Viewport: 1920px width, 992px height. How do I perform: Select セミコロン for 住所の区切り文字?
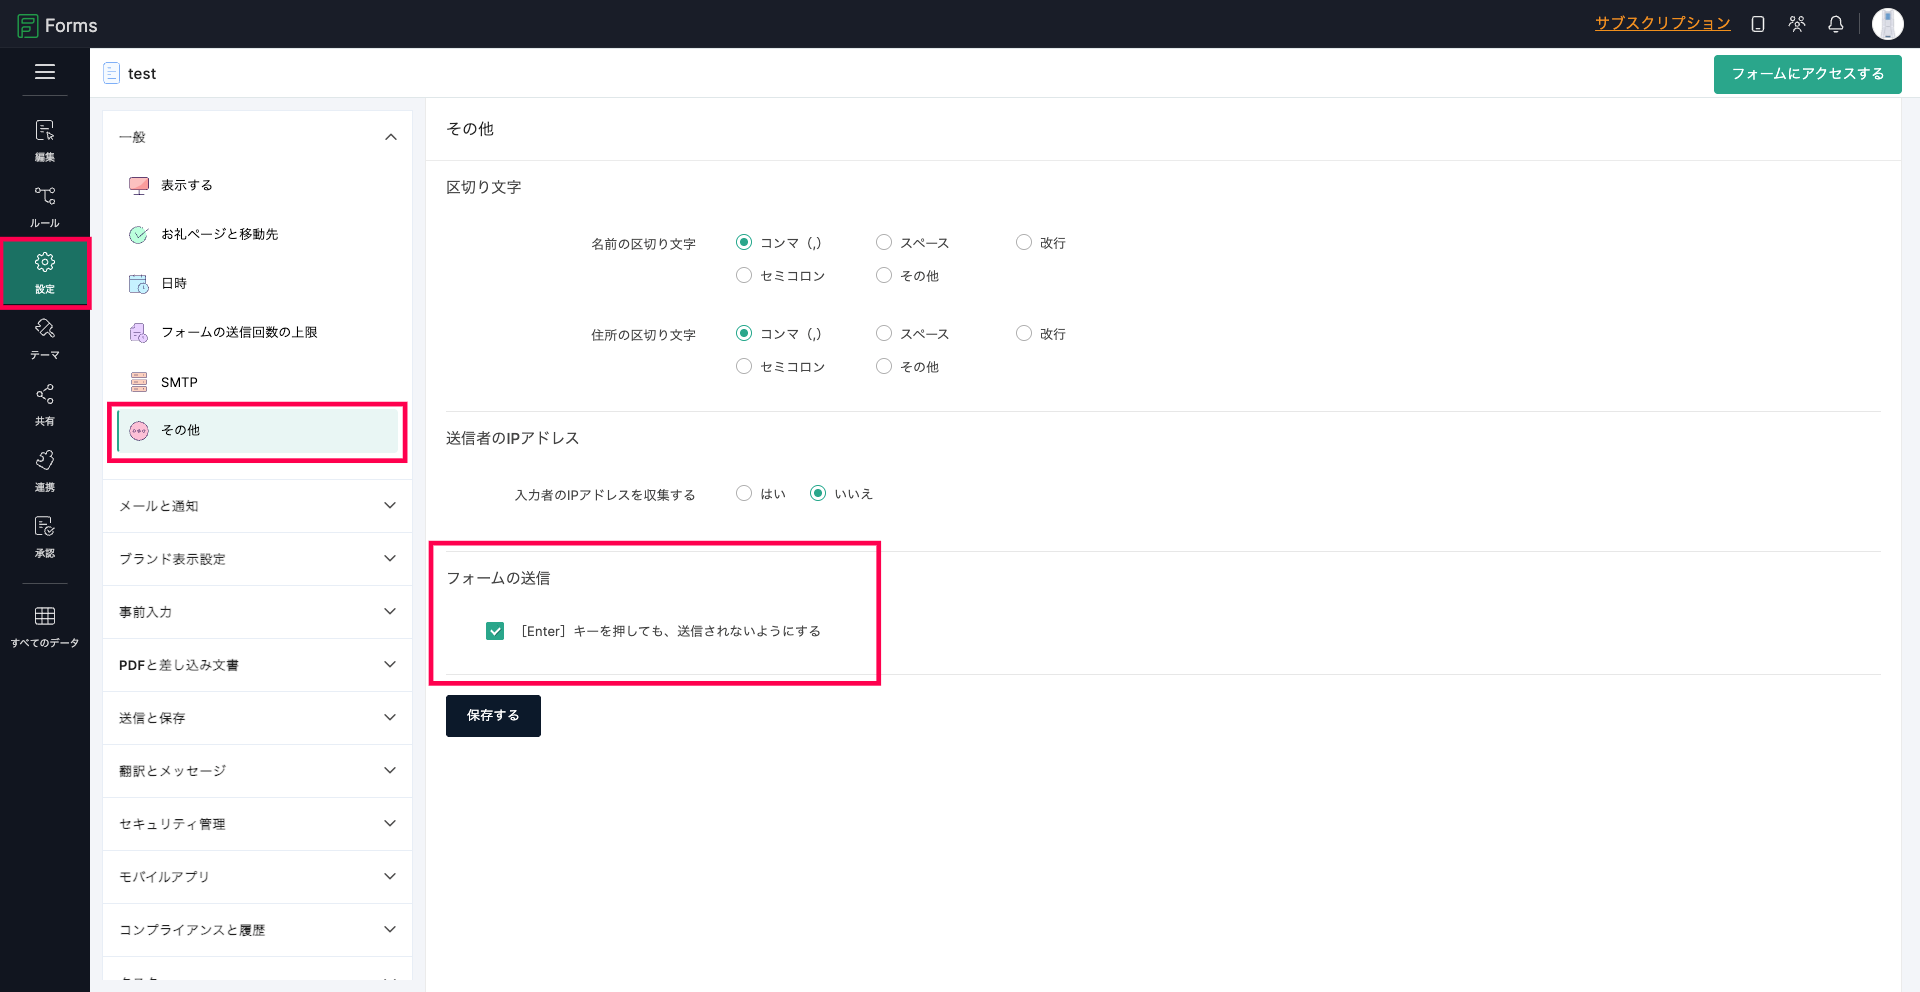tap(744, 366)
